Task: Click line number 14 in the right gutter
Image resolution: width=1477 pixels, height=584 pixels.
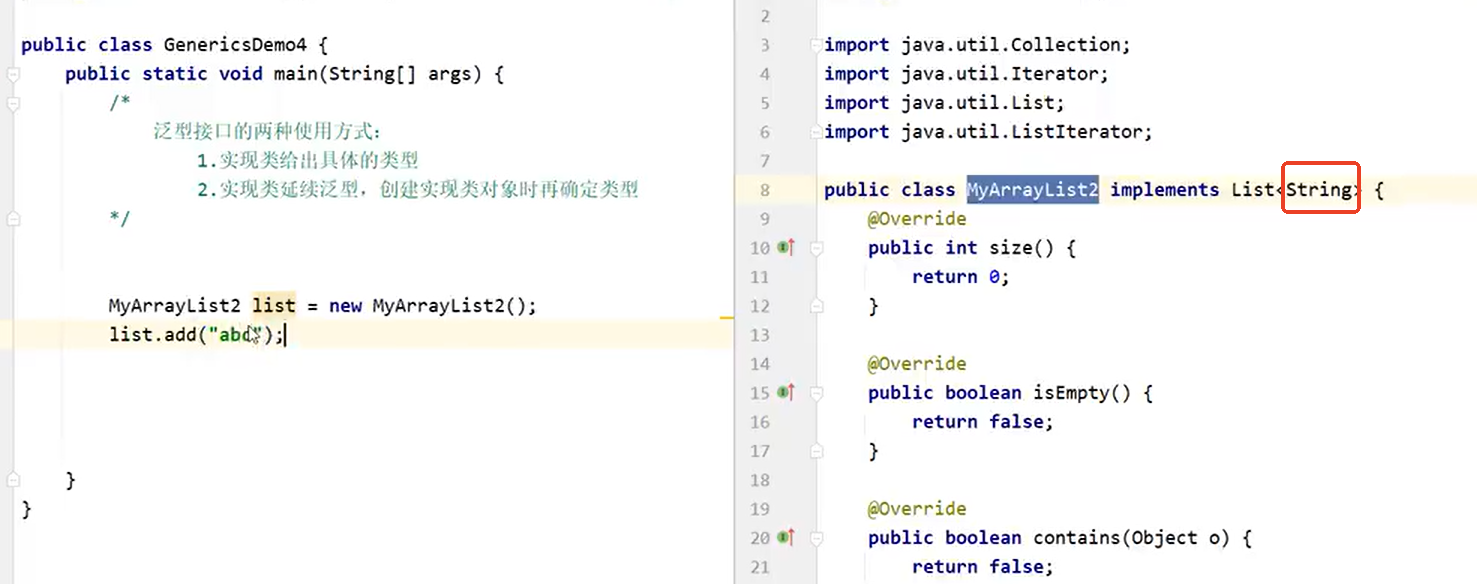Action: pyautogui.click(x=760, y=364)
